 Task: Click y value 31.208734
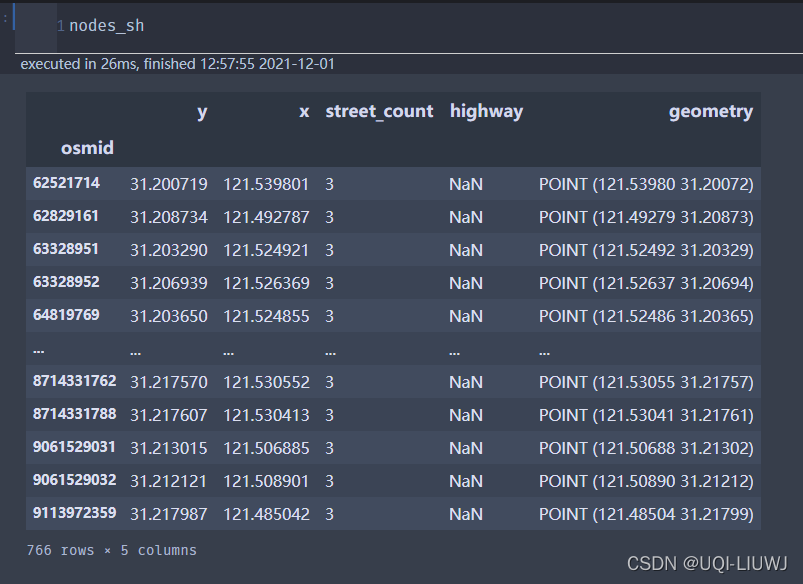168,217
